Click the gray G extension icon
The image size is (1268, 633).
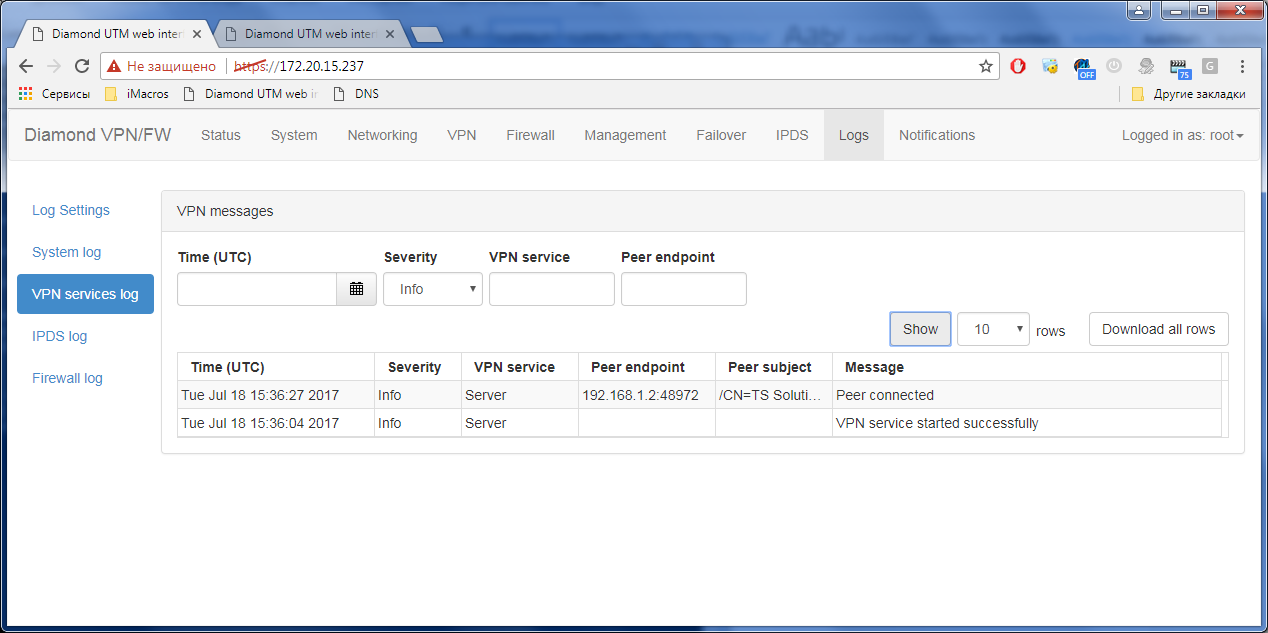1210,66
